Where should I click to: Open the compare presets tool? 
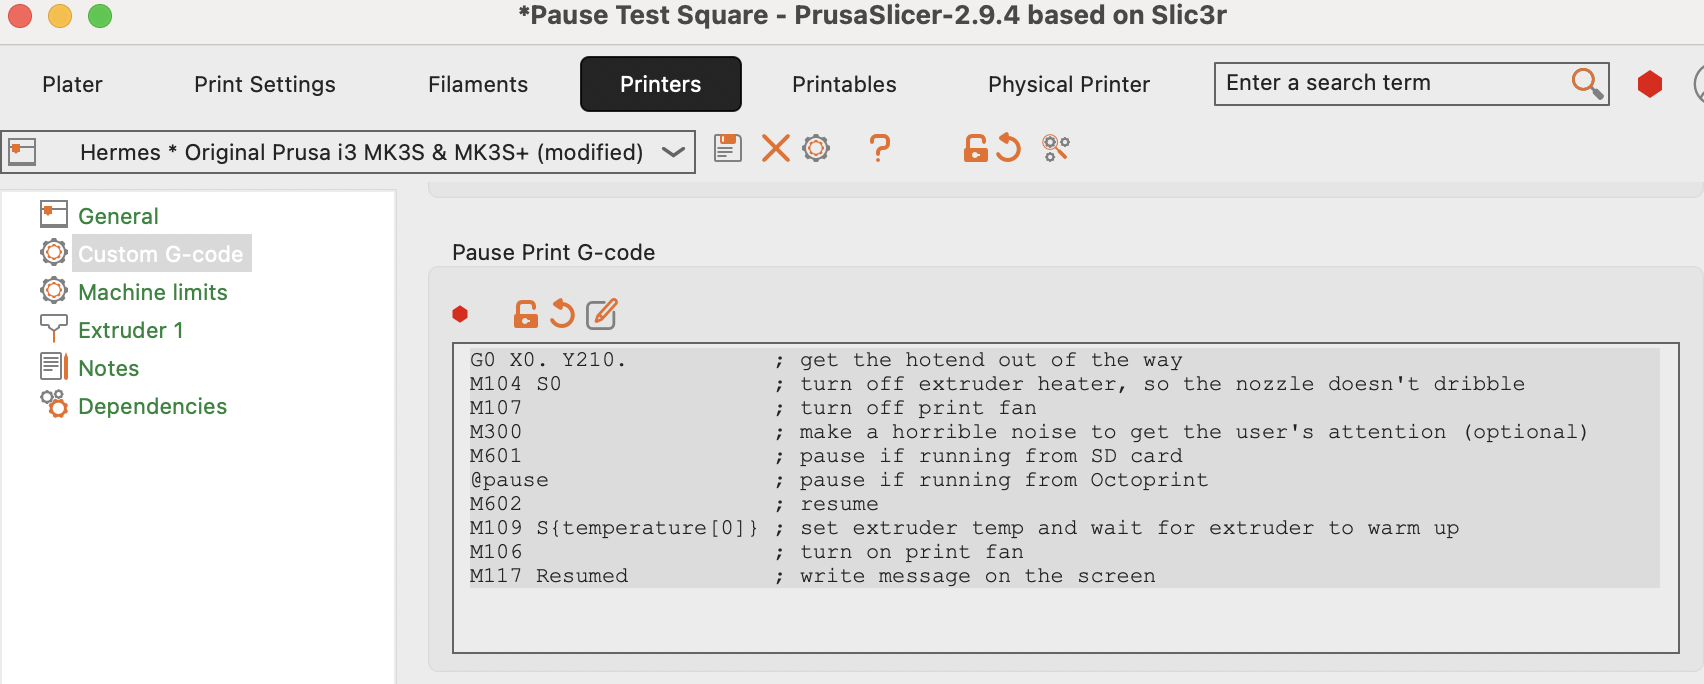pos(1055,149)
